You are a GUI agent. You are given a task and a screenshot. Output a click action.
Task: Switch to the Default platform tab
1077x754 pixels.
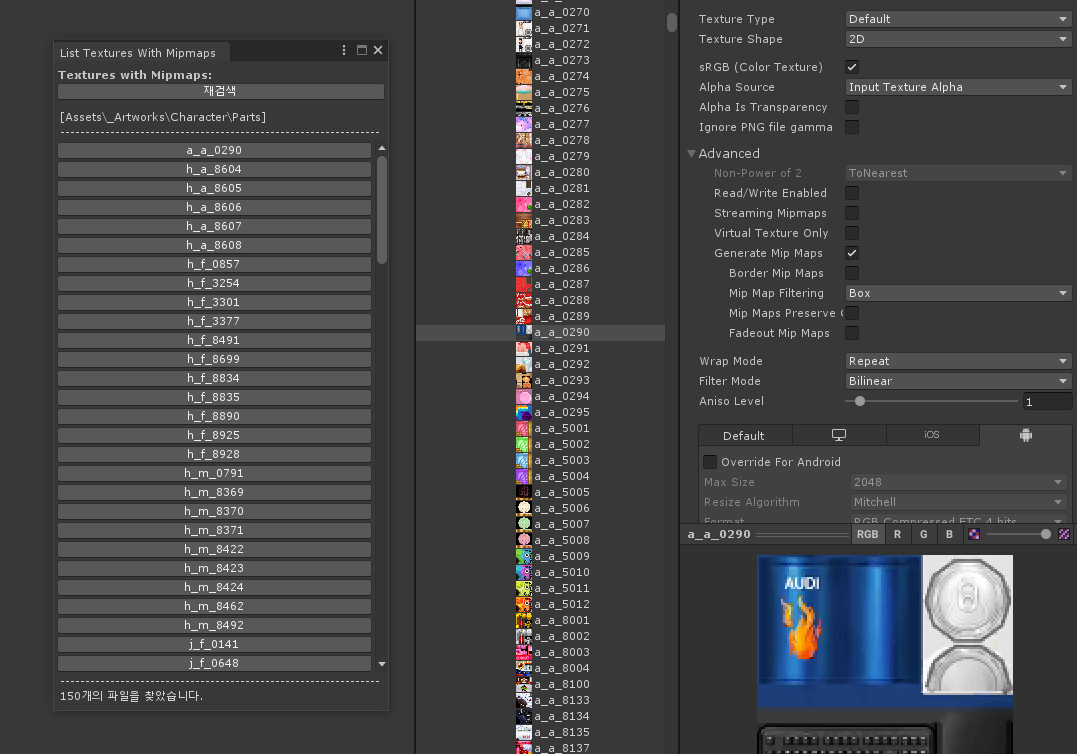pyautogui.click(x=744, y=435)
